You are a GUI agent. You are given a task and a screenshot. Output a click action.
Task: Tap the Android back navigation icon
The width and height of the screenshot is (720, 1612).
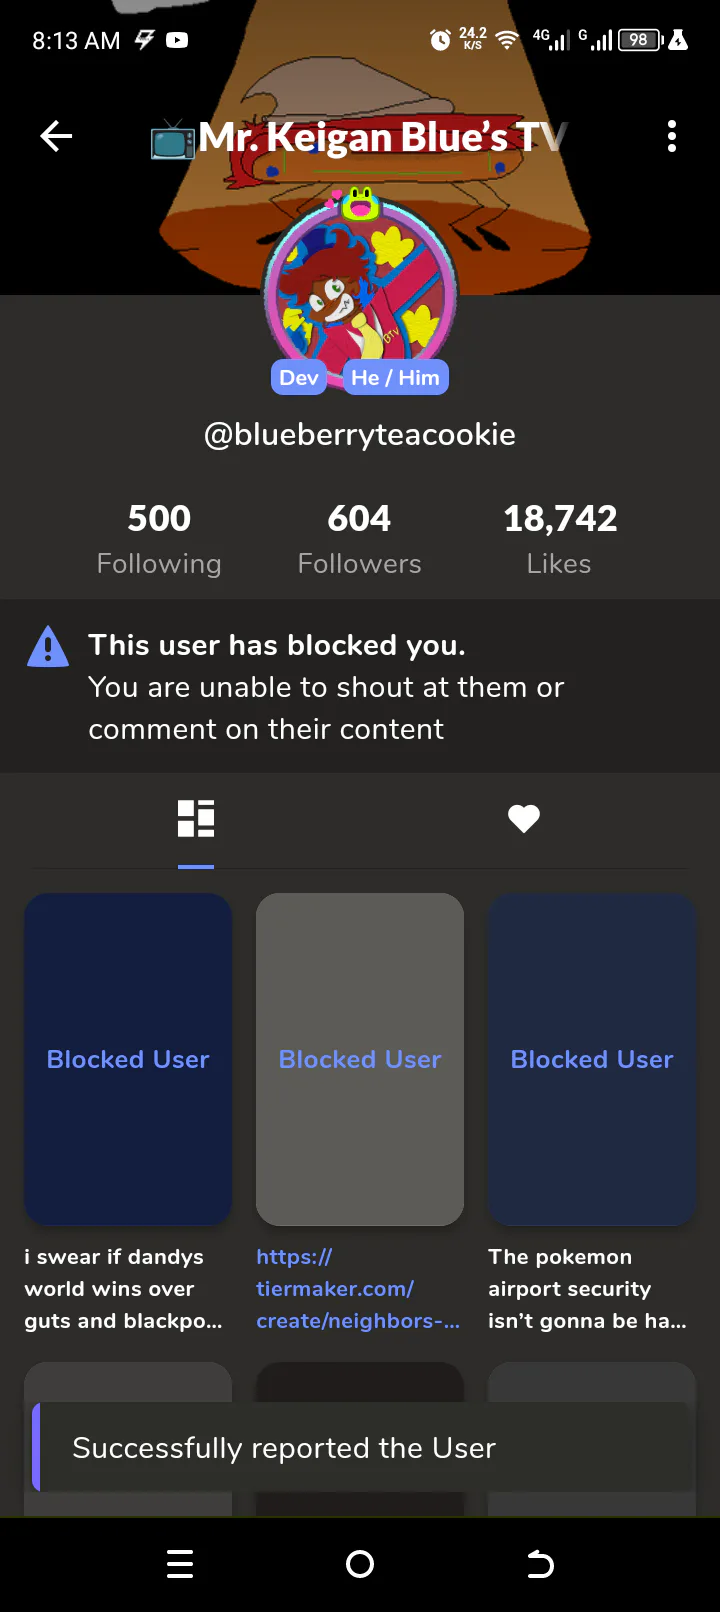click(x=540, y=1564)
